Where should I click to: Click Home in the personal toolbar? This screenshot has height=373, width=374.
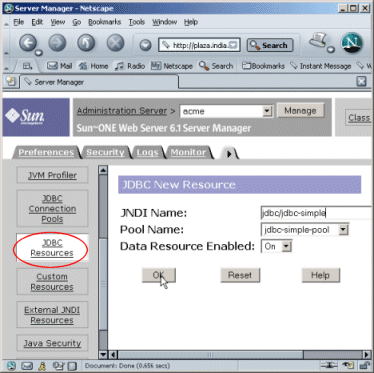93,66
